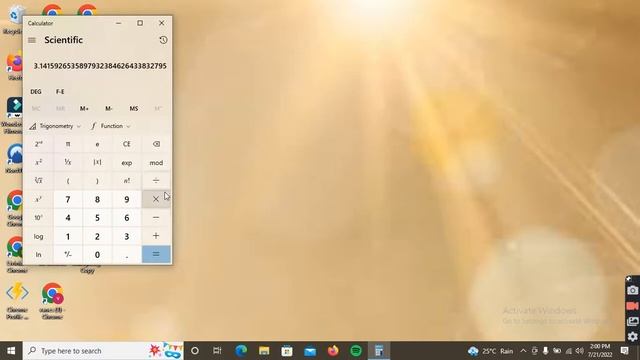Click the x squared key
Viewport: 640px width, 360px height.
pos(38,162)
